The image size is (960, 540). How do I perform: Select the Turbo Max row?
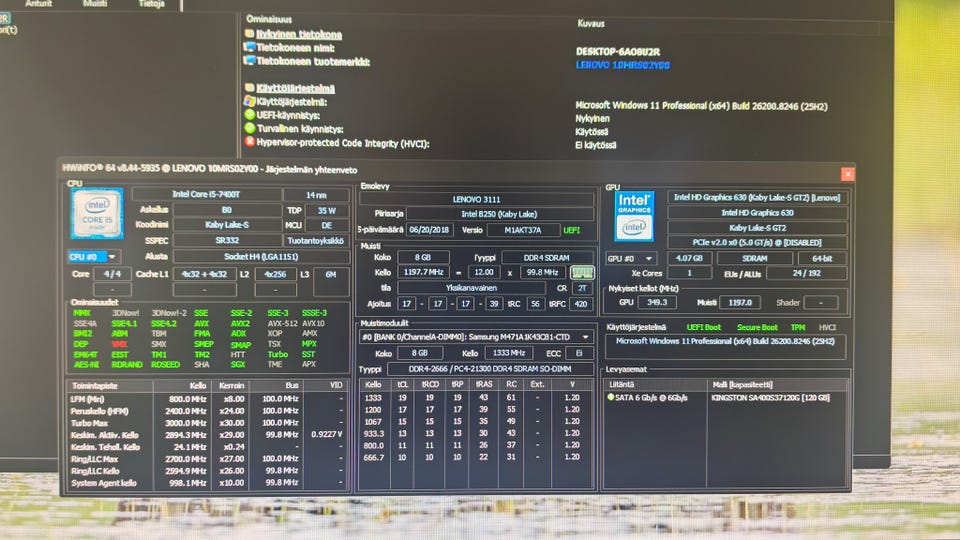click(208, 423)
